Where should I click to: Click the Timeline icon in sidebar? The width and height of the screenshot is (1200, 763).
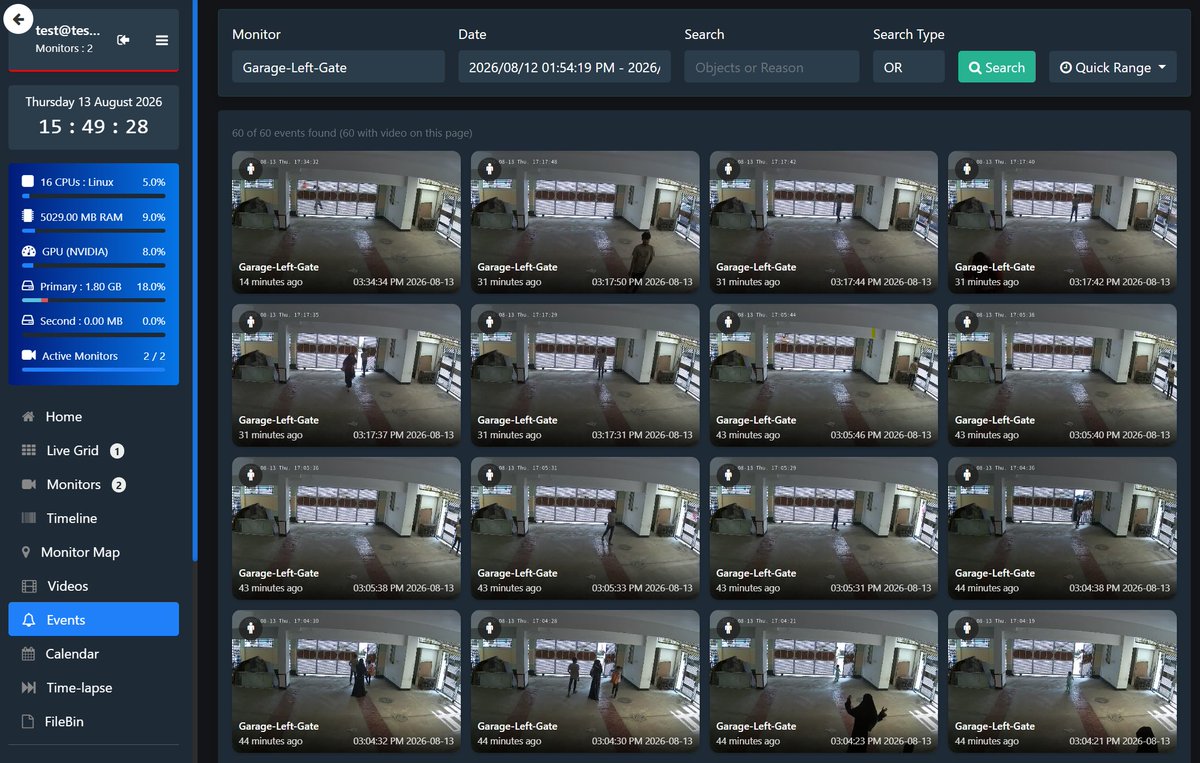(x=28, y=519)
